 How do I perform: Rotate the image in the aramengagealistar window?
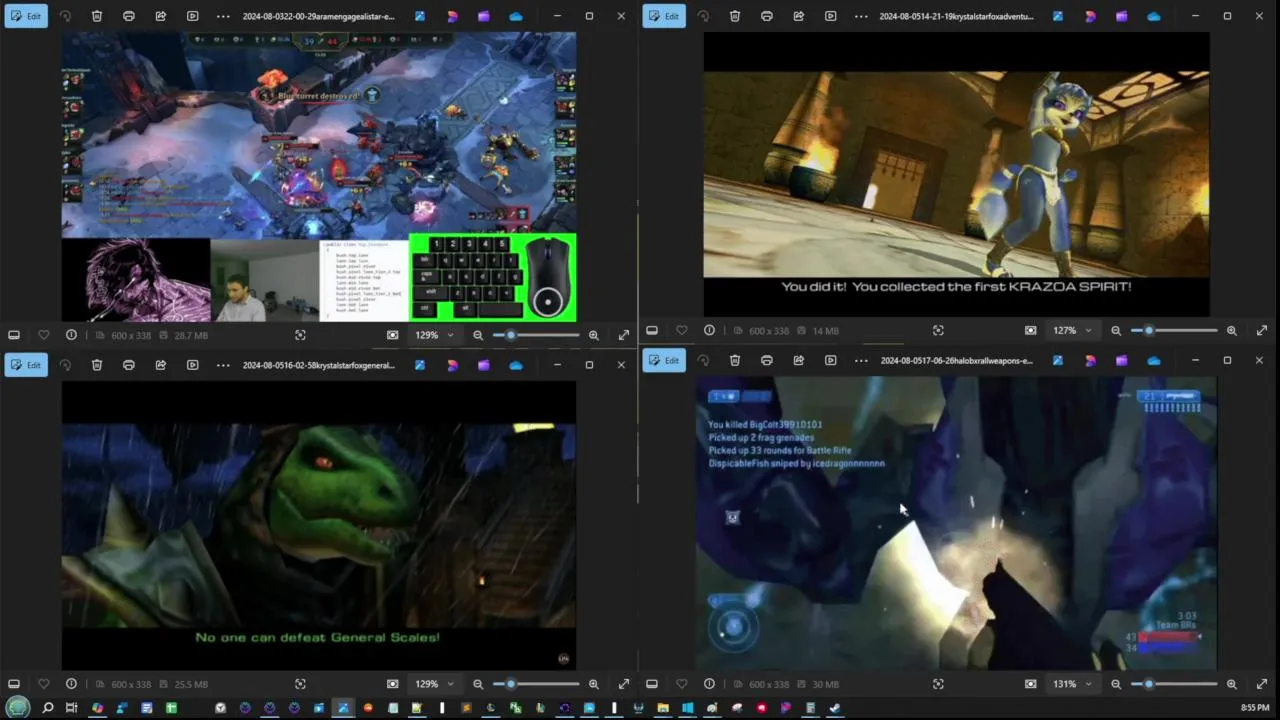pyautogui.click(x=65, y=16)
